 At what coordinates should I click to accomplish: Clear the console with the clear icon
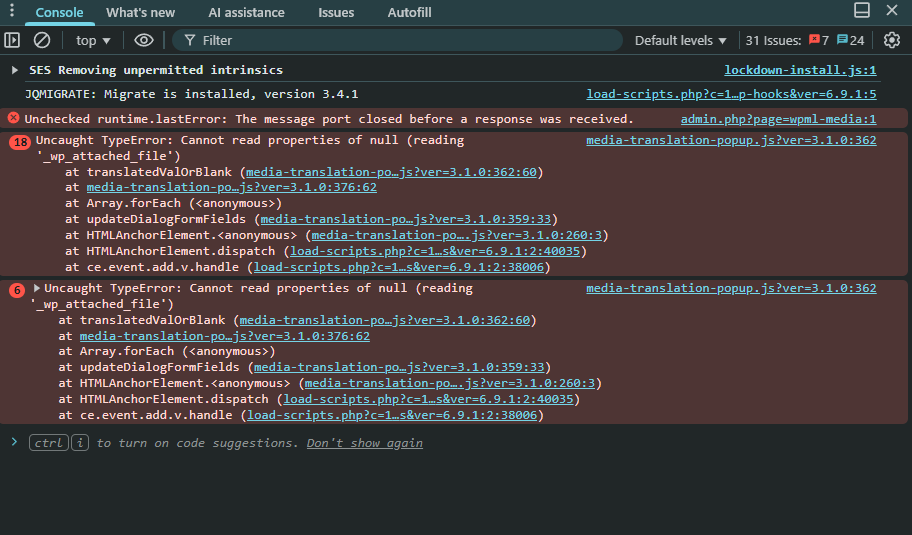pyautogui.click(x=42, y=40)
